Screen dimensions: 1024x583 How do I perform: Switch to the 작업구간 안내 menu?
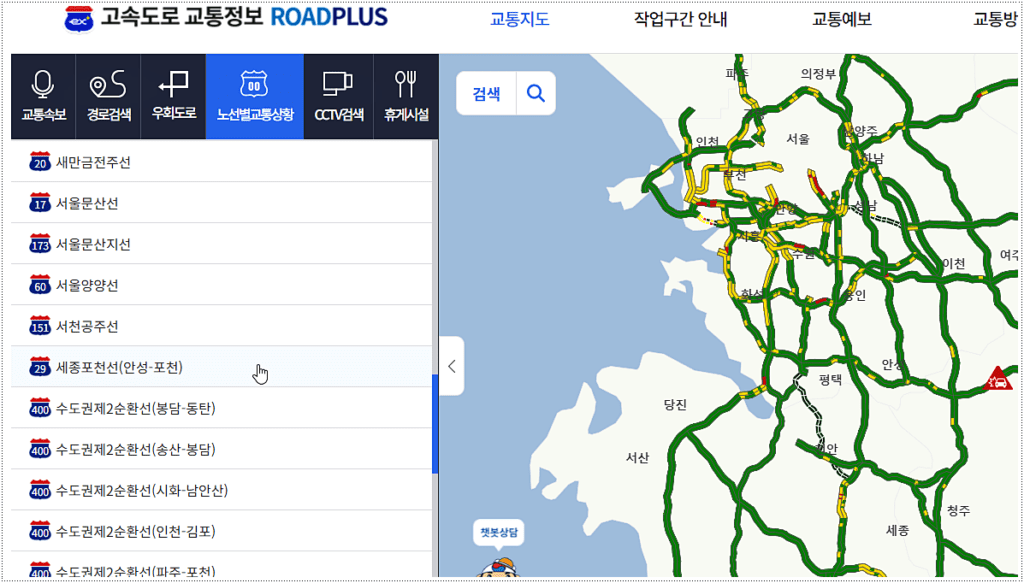pyautogui.click(x=682, y=17)
